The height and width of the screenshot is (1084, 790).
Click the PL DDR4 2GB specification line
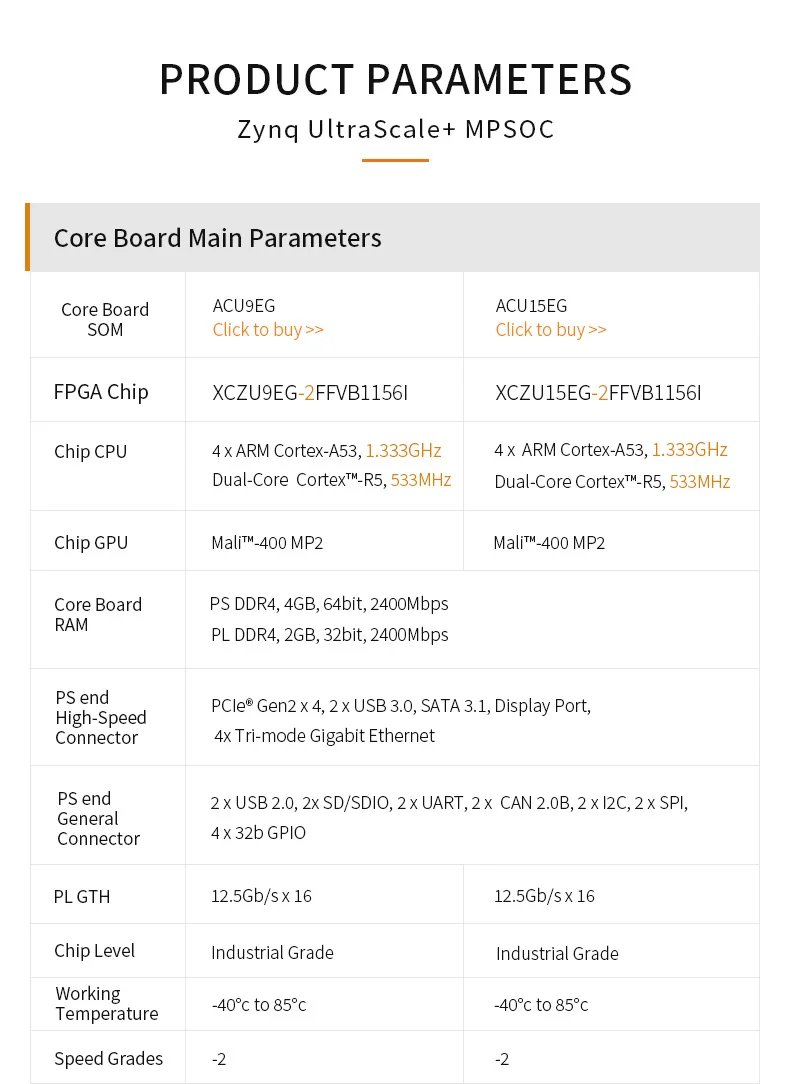point(329,635)
